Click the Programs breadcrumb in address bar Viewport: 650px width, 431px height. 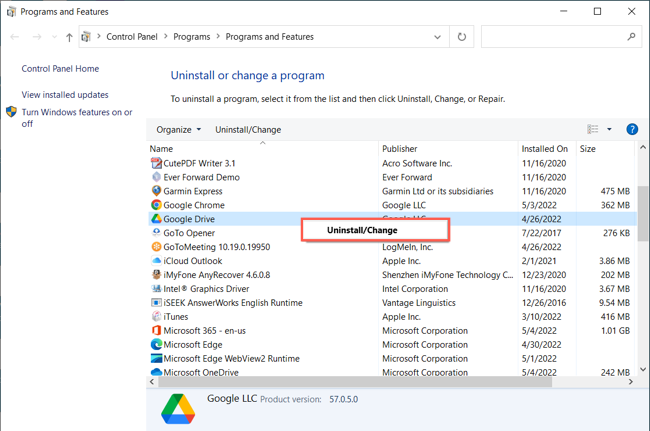click(x=191, y=37)
